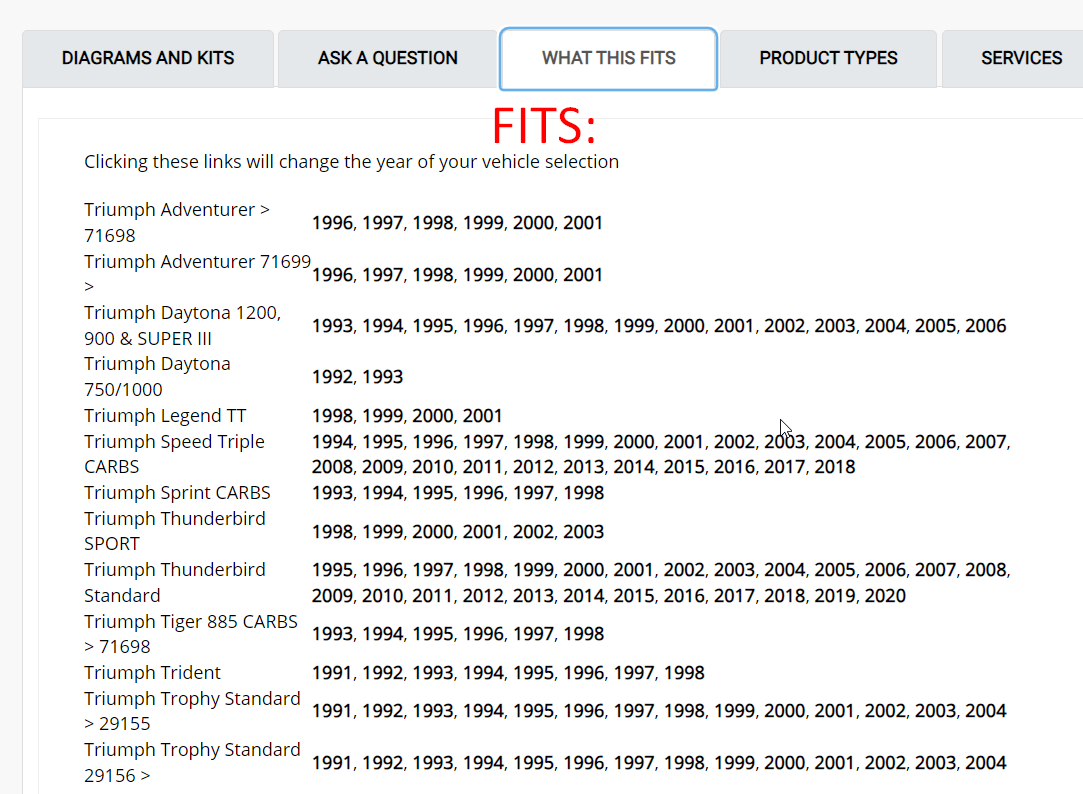Click year 2018 for Speed Triple CARBS

[835, 467]
